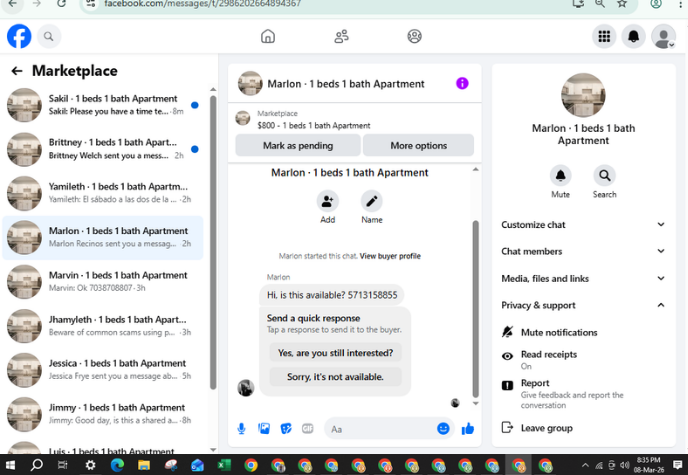Open the Notifications bell in header
Viewport: 688px width, 475px height.
click(634, 36)
